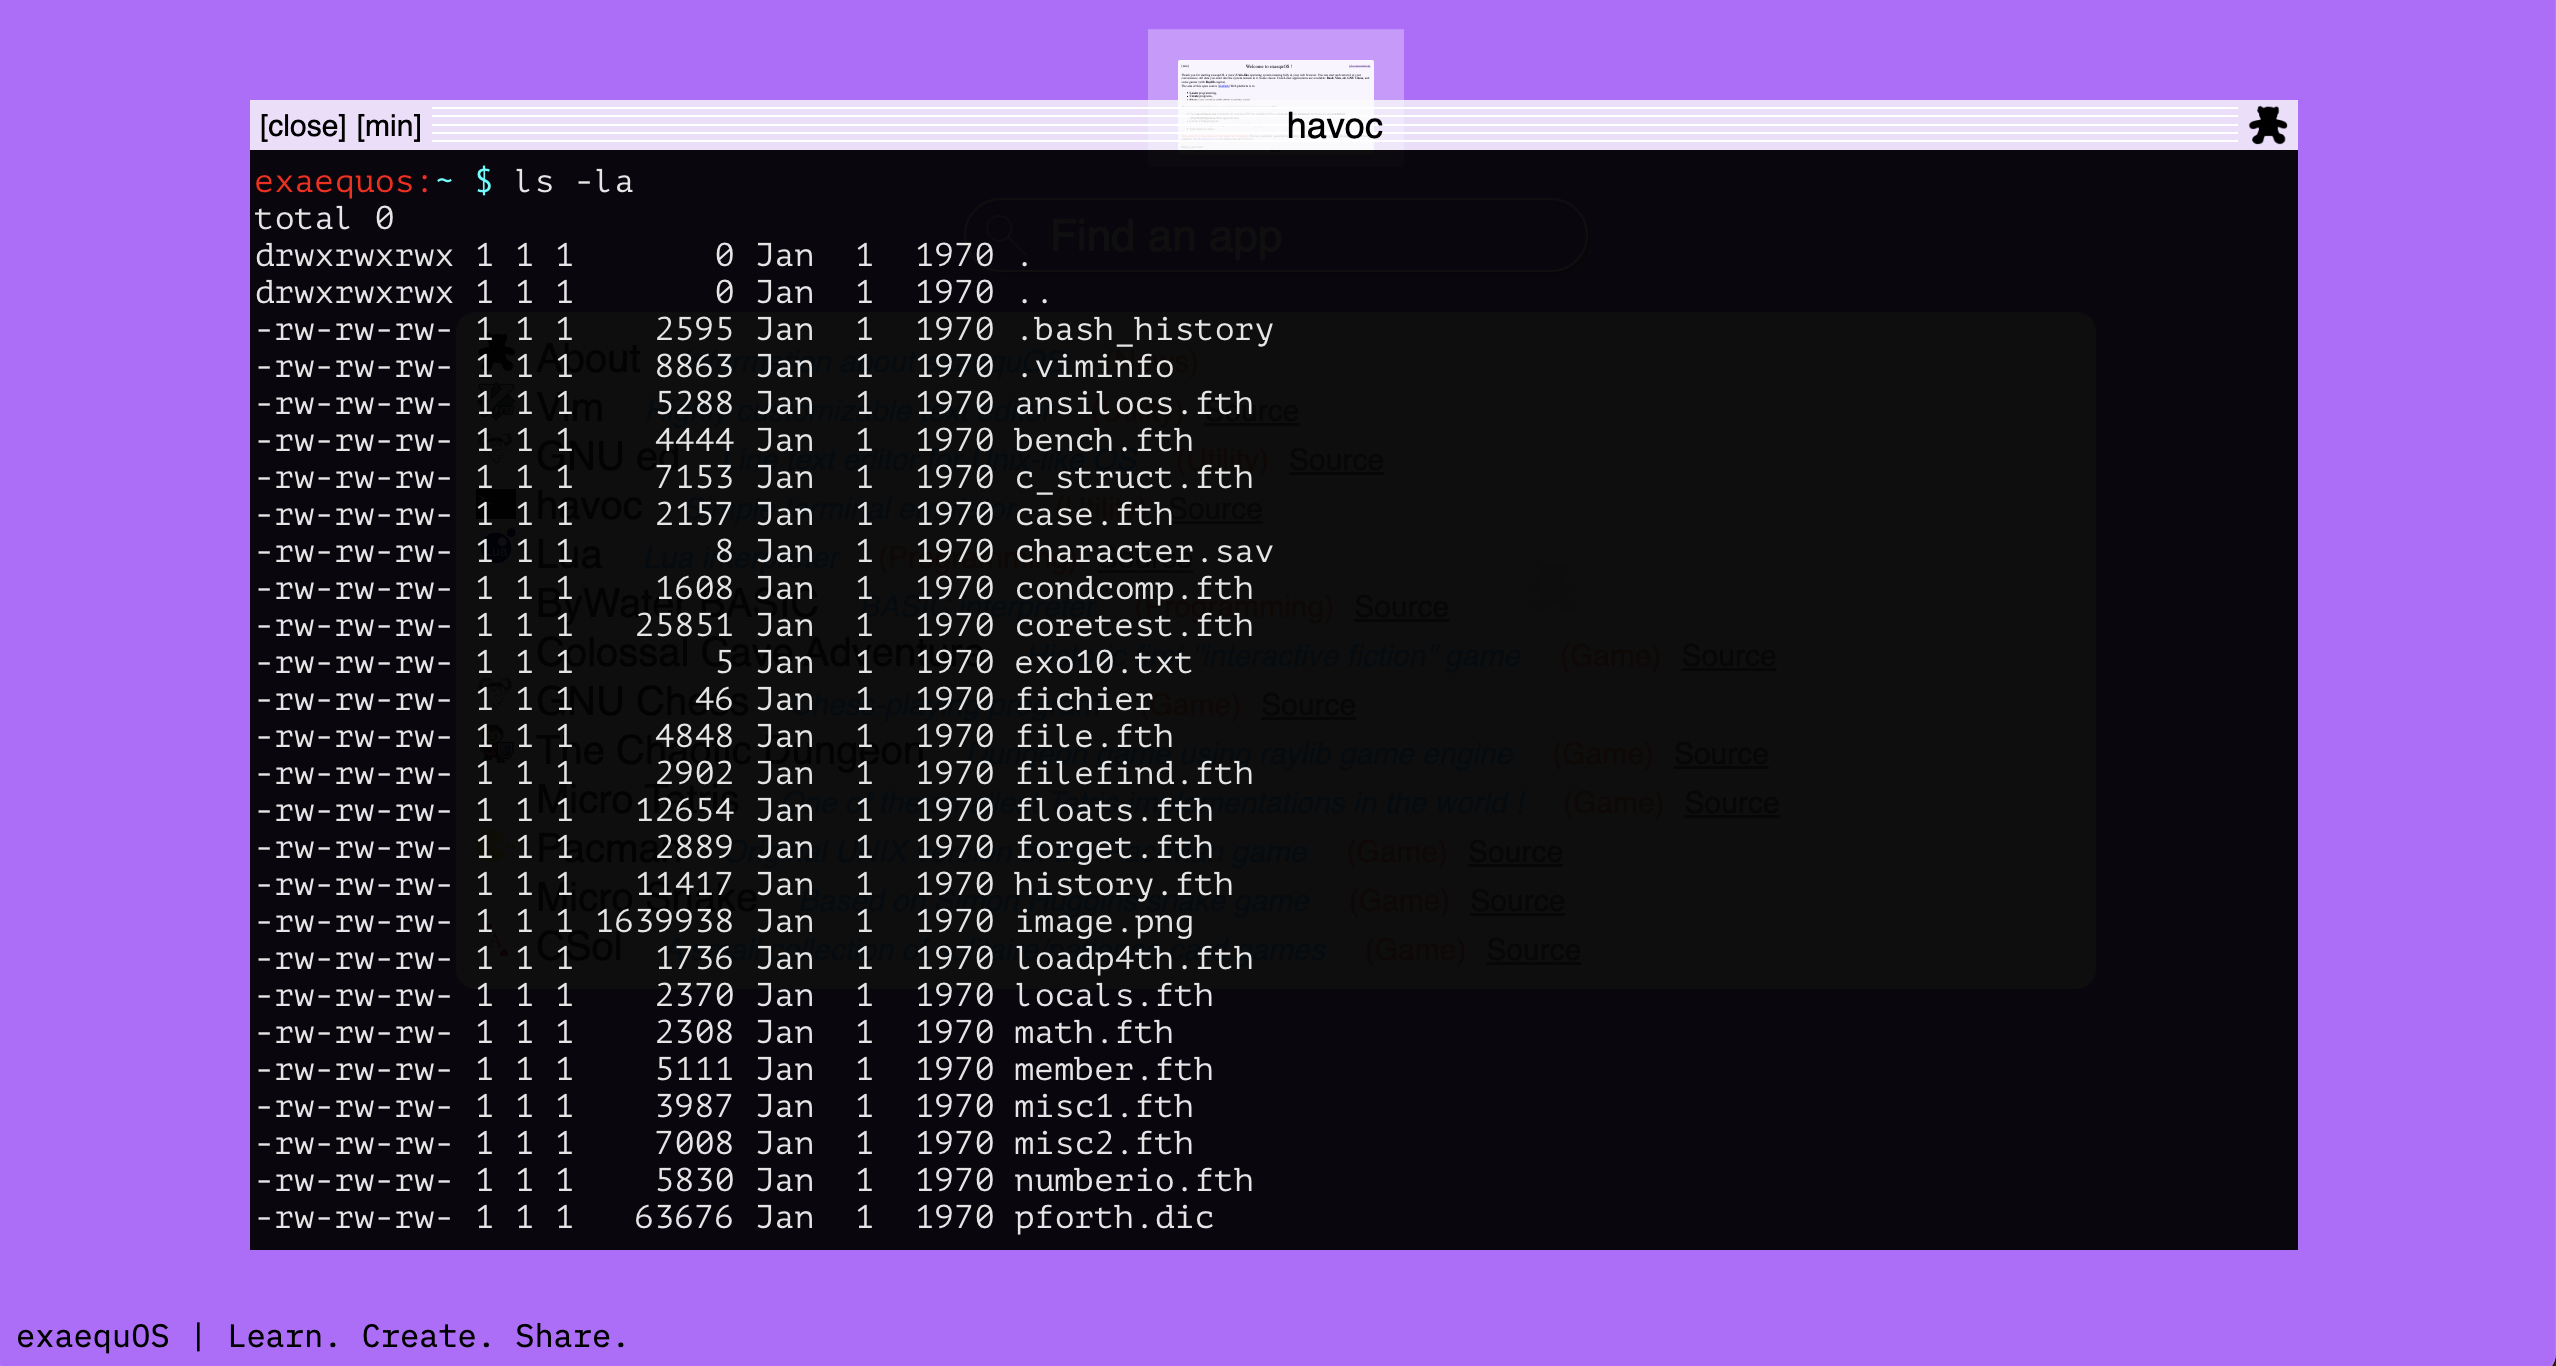Click the 63676 file size value
The height and width of the screenshot is (1366, 2556).
point(684,1218)
